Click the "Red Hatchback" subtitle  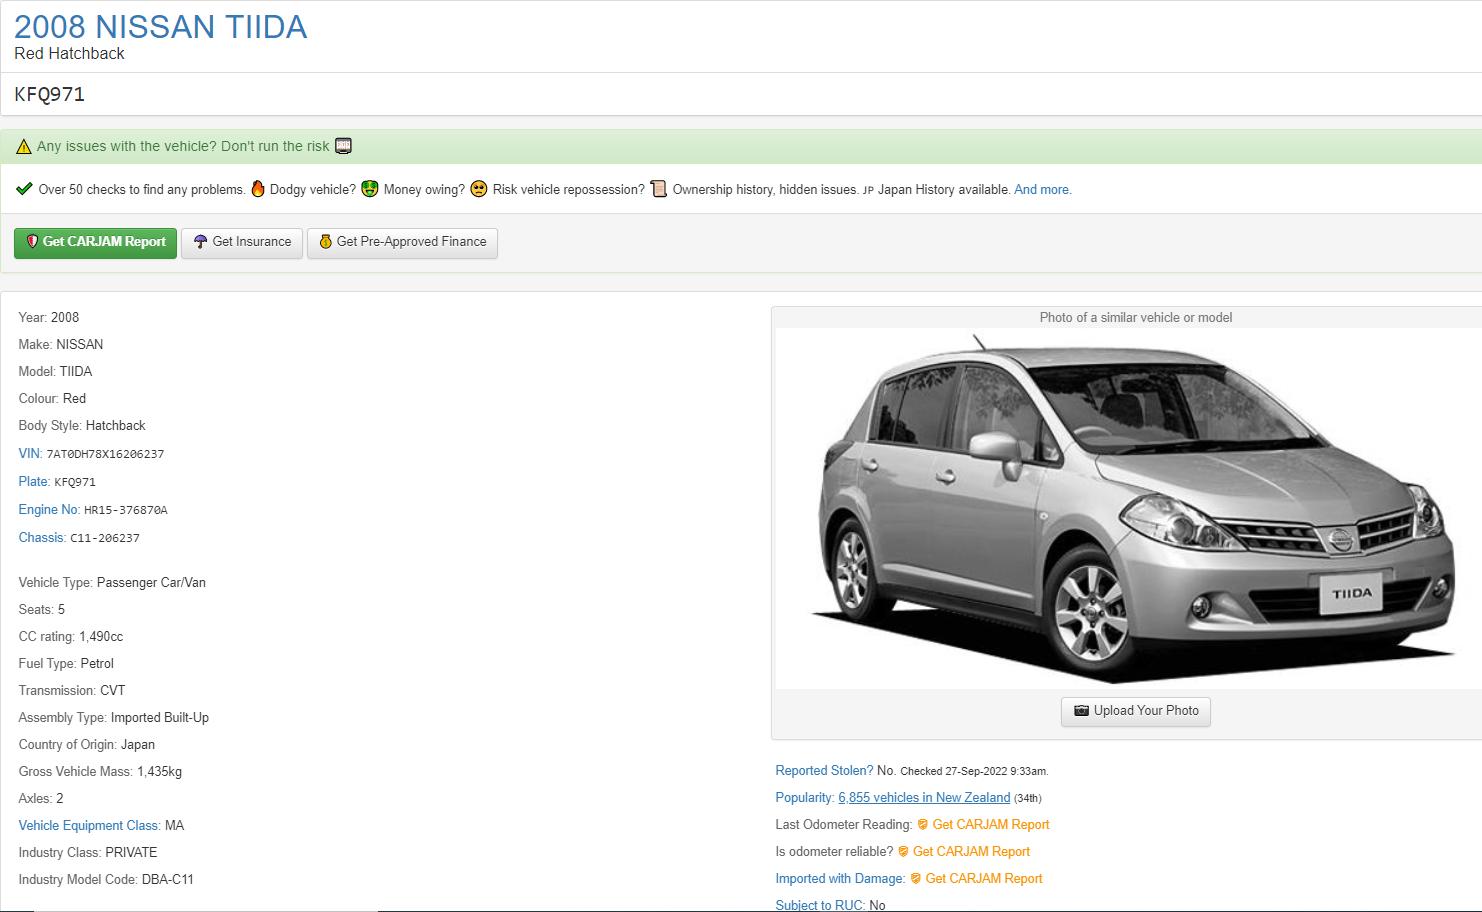[70, 54]
